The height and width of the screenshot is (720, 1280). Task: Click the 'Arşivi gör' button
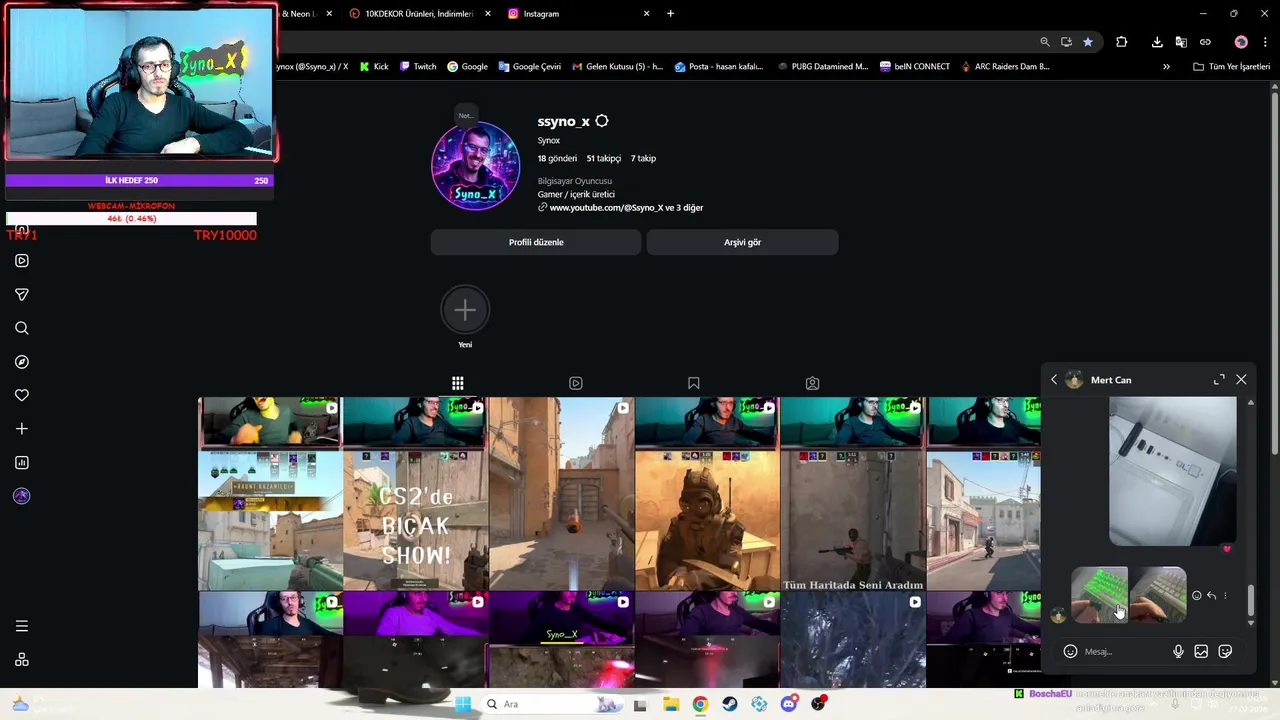point(742,242)
